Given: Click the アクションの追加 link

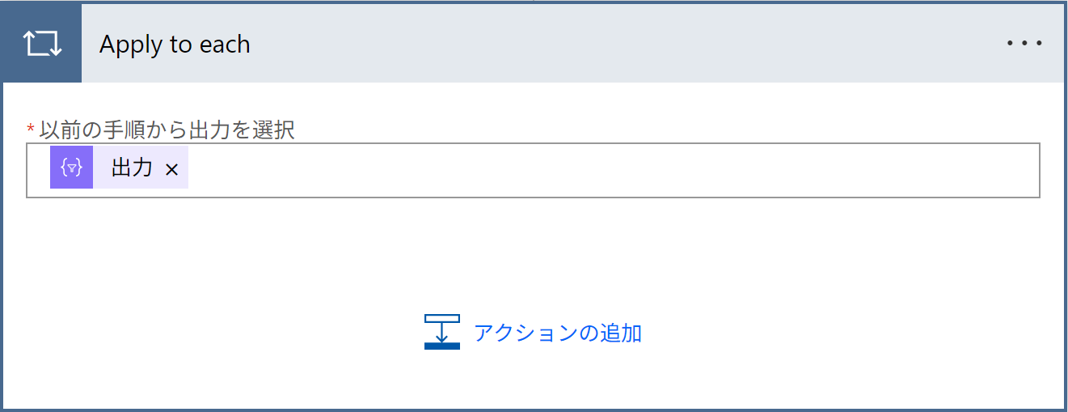Looking at the screenshot, I should pyautogui.click(x=558, y=333).
